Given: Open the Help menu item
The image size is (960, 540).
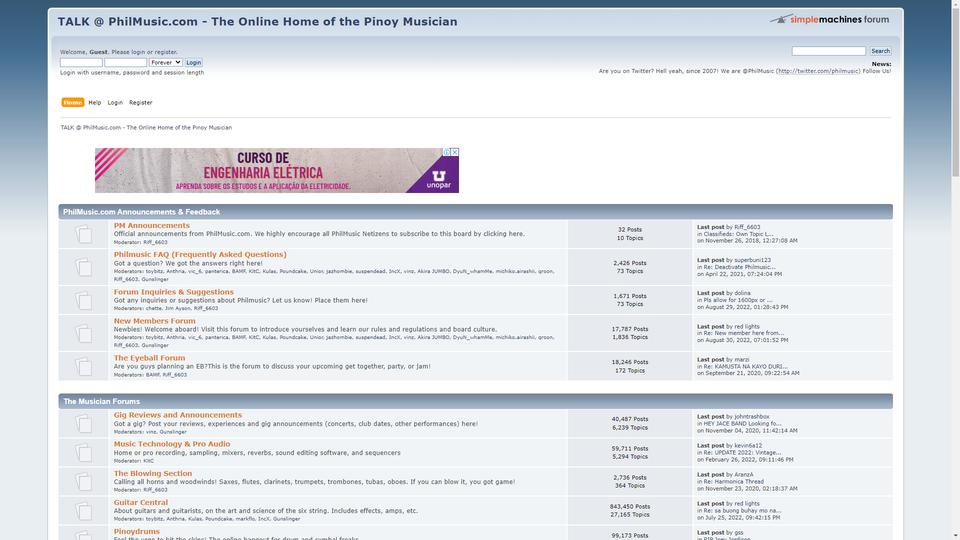Looking at the screenshot, I should click(x=94, y=102).
